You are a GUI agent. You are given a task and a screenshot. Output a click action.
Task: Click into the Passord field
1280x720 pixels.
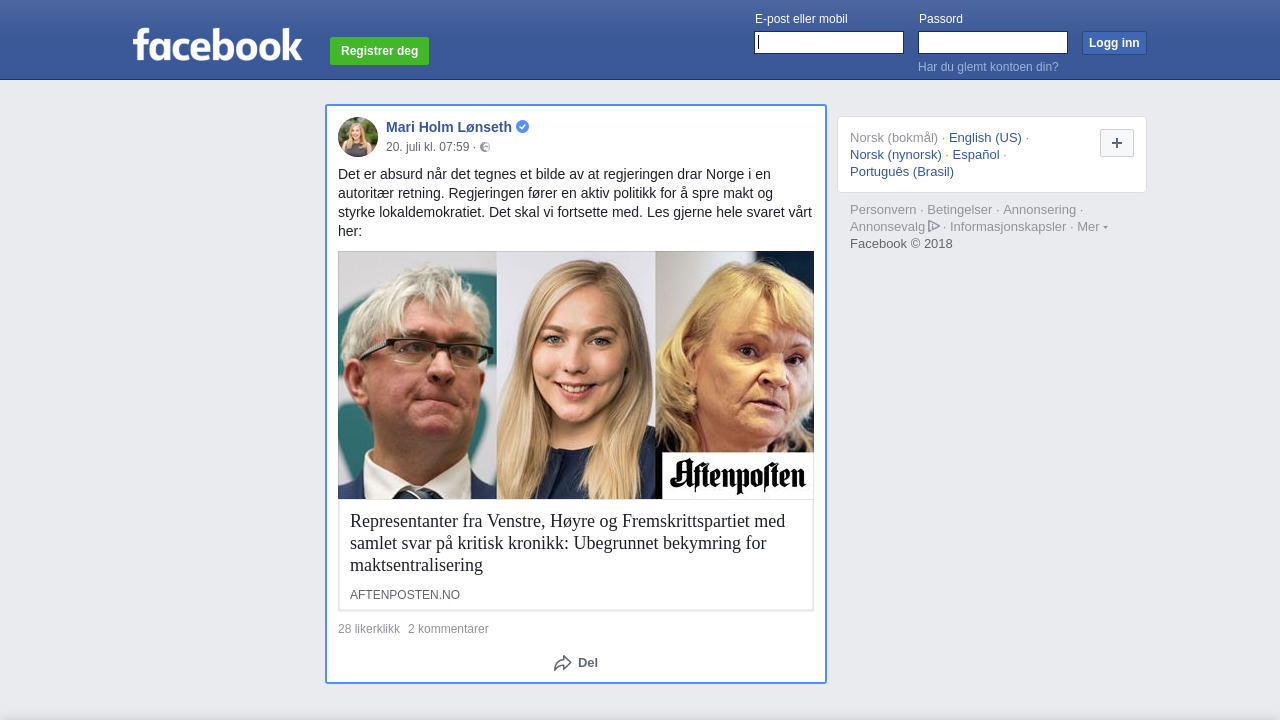[x=992, y=42]
